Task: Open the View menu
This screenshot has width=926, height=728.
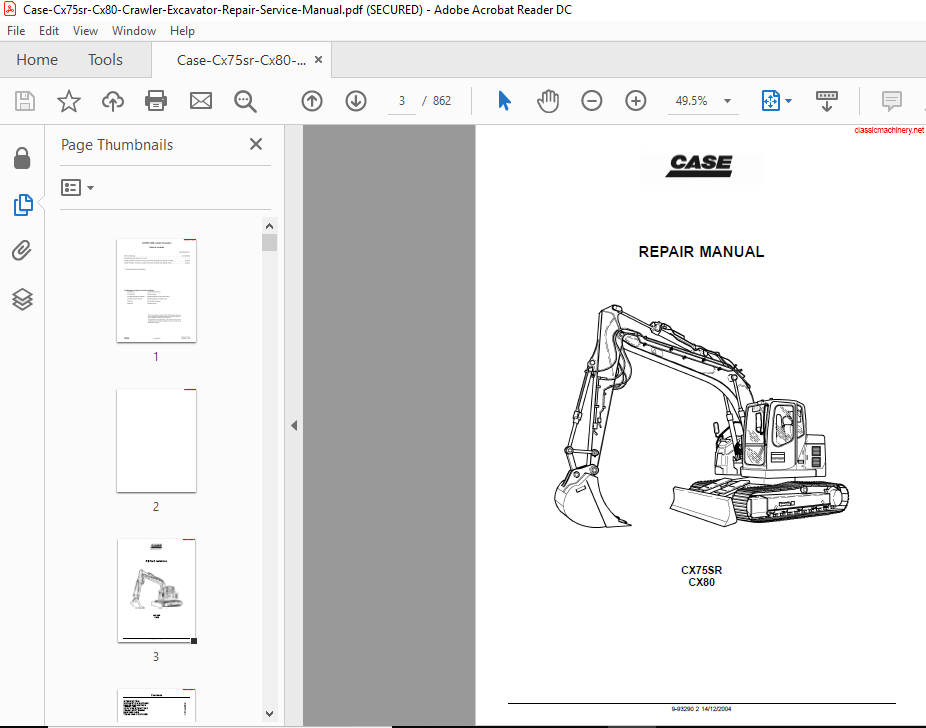Action: (x=85, y=31)
